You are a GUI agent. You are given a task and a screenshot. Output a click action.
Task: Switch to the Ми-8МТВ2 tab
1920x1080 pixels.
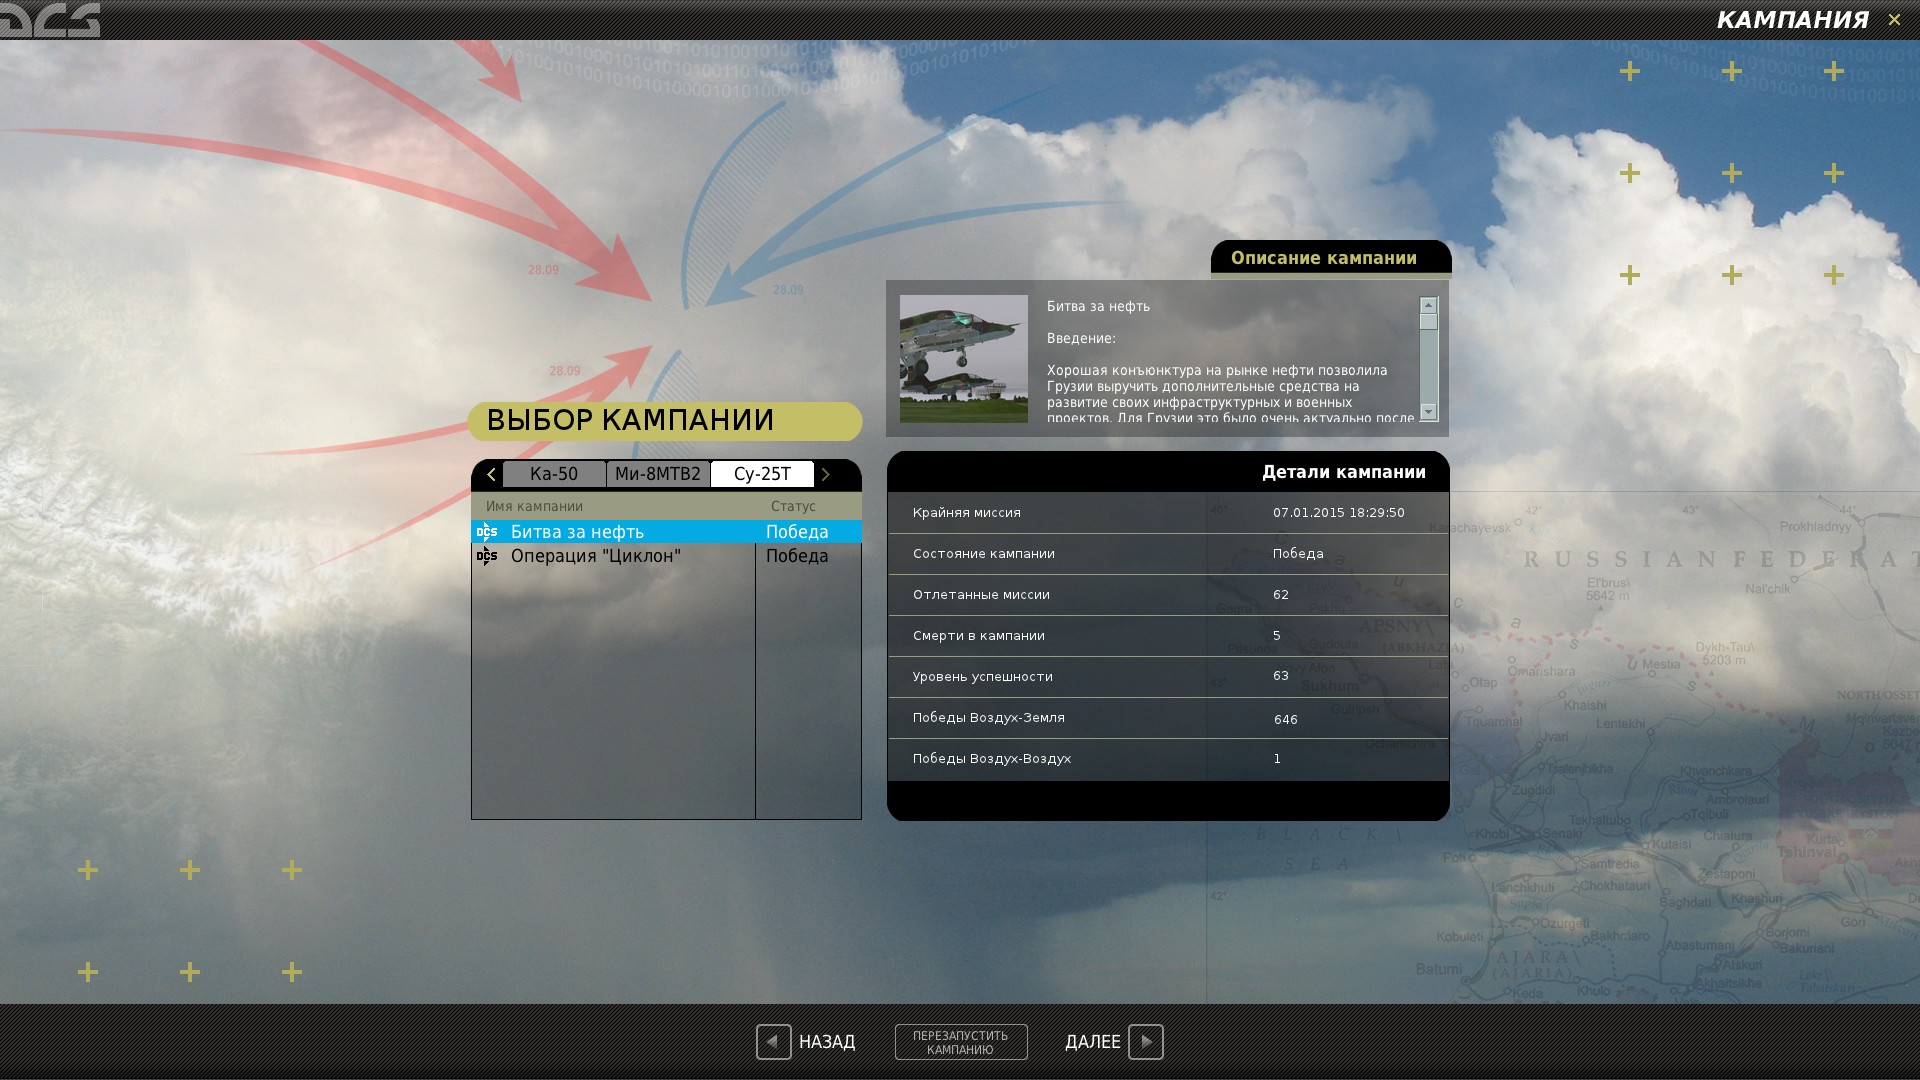click(x=658, y=474)
